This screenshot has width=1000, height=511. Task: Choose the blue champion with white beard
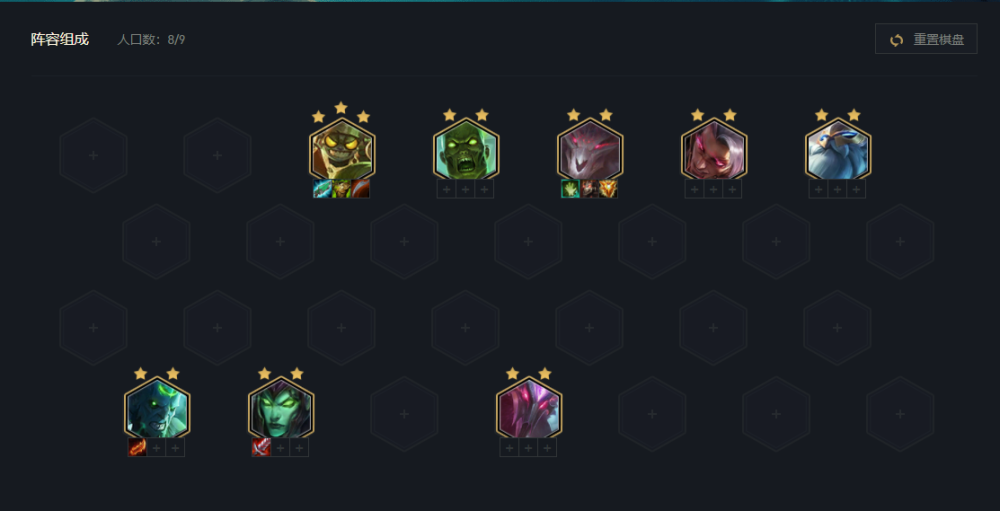tap(838, 153)
